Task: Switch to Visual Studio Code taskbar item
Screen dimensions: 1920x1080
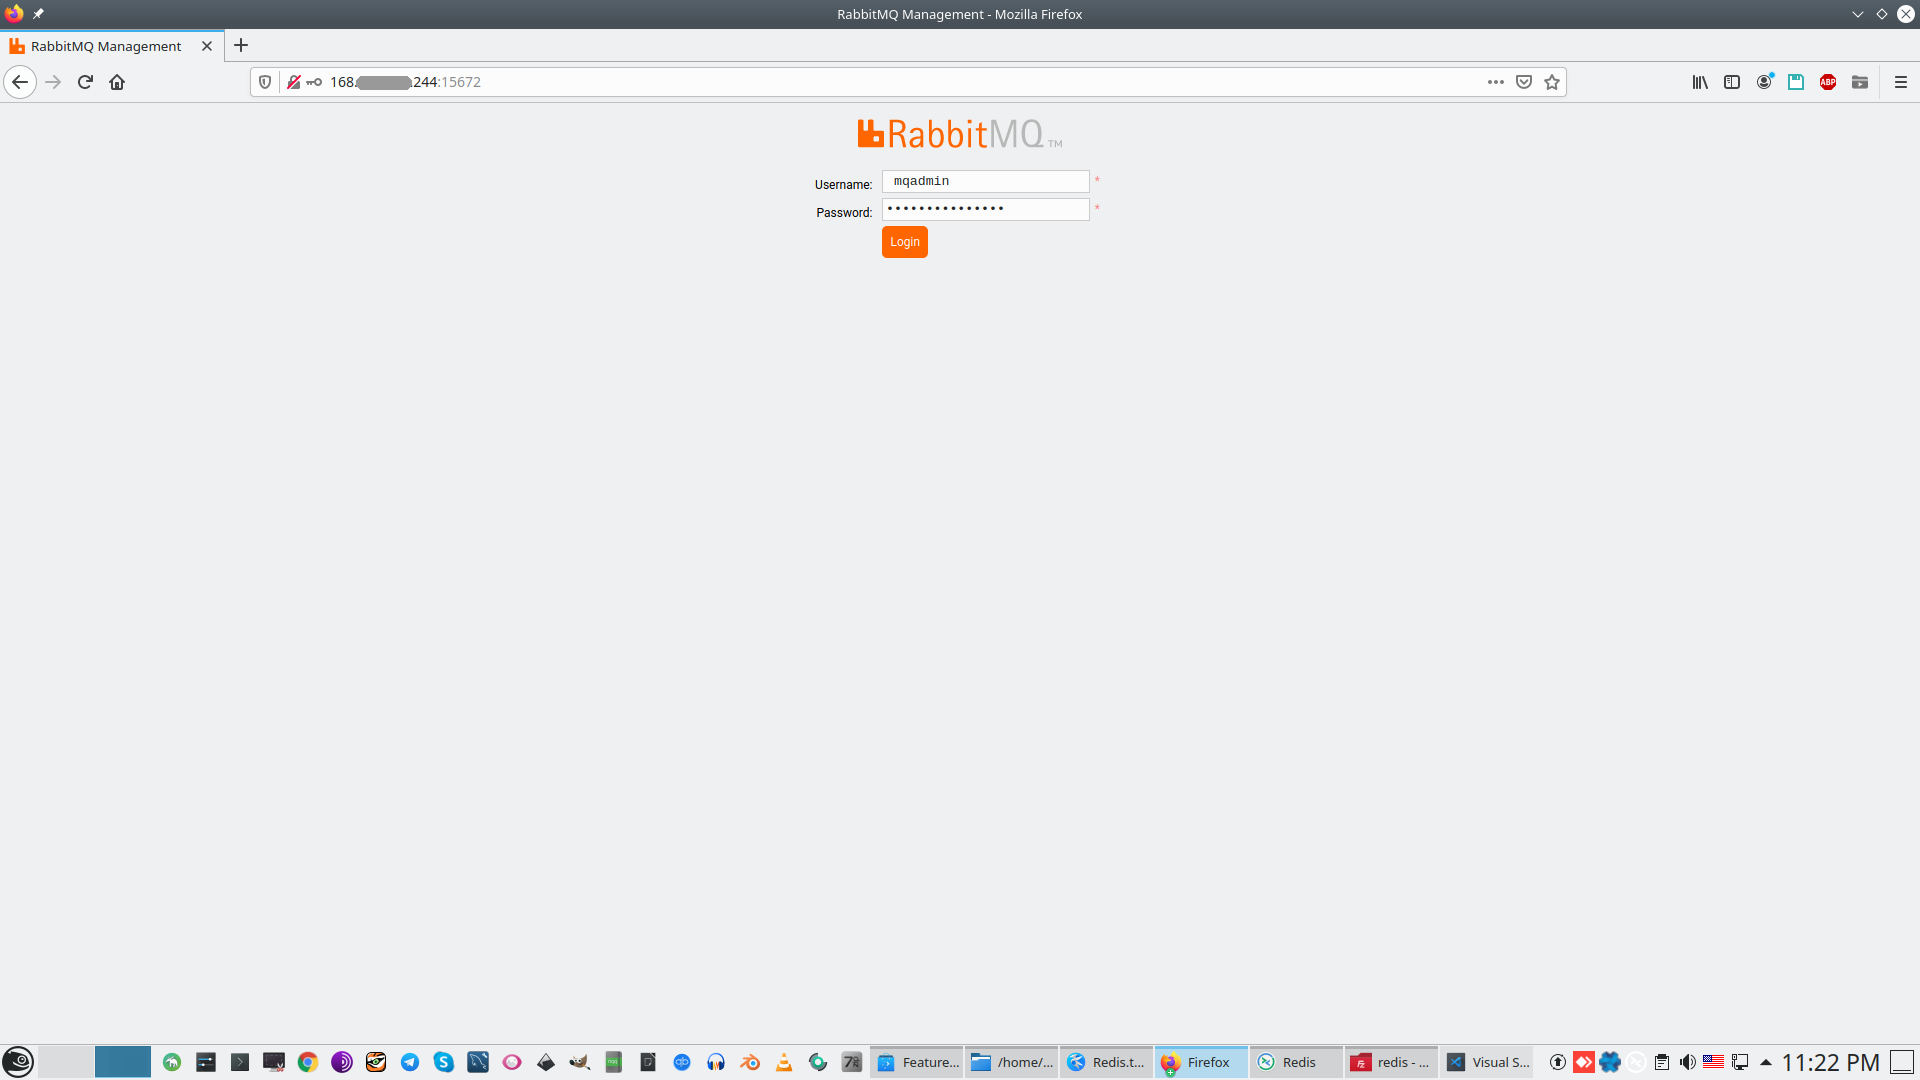Action: tap(1488, 1062)
